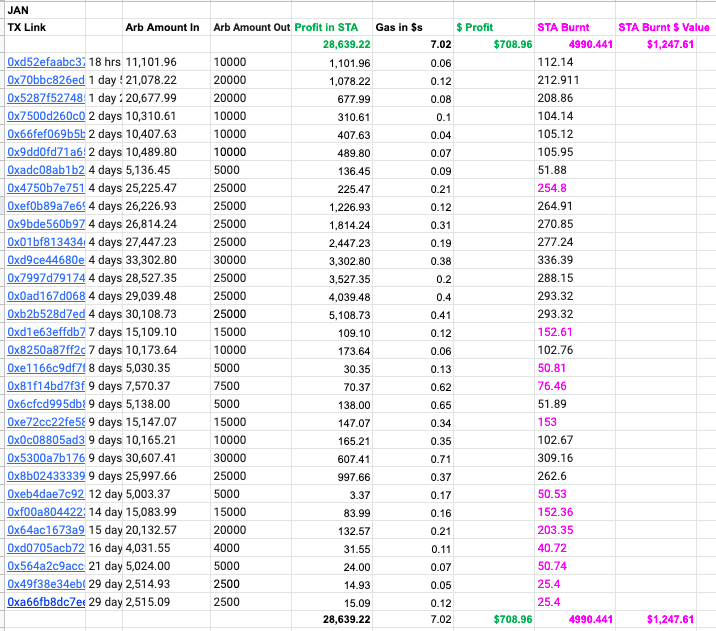
Task: Select profit cell 5,108.73
Action: tap(332, 315)
